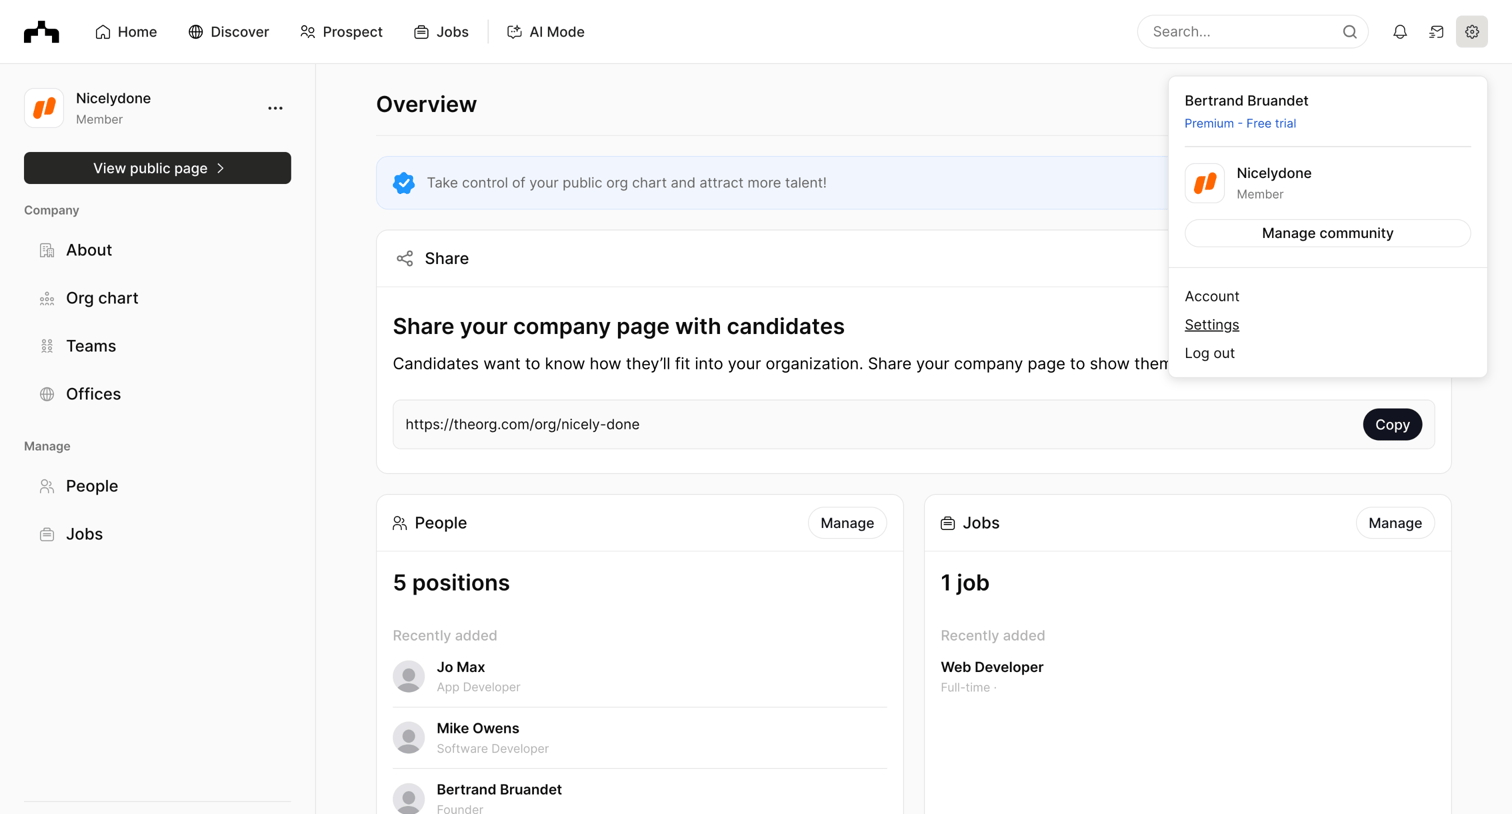Click the 1 job count
Viewport: 1512px width, 814px height.
click(965, 583)
